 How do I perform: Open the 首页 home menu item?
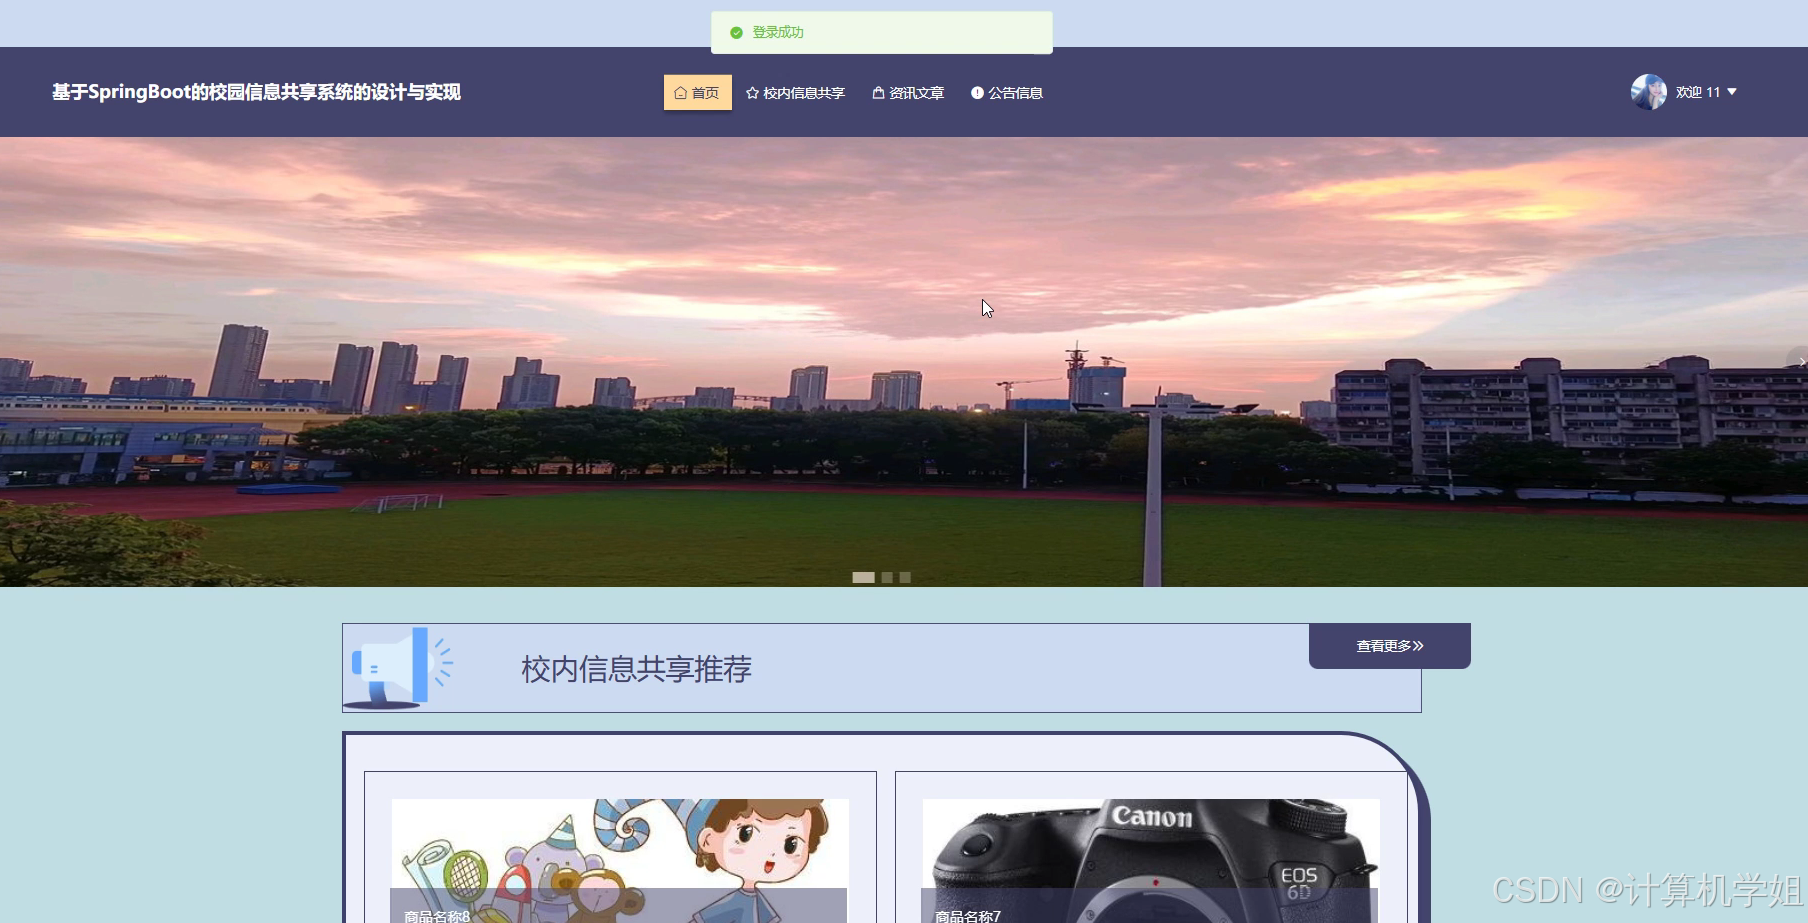coord(697,92)
